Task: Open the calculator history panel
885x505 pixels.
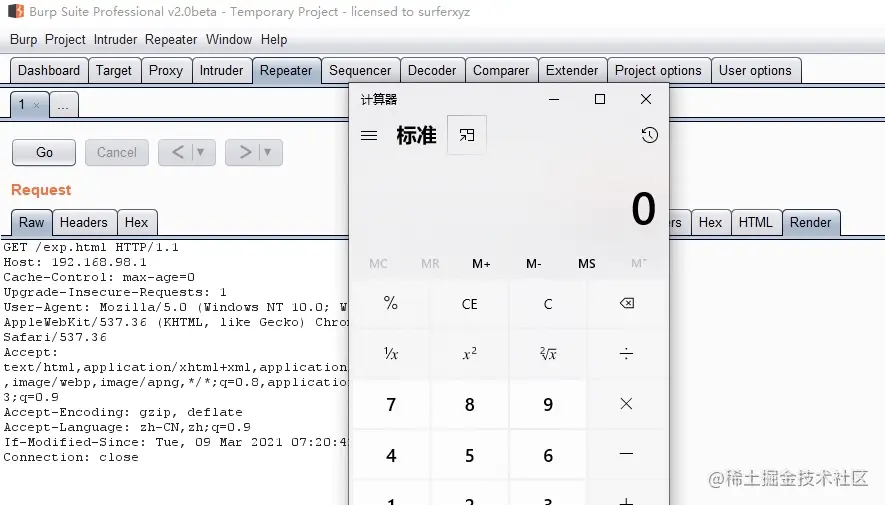Action: 650,135
